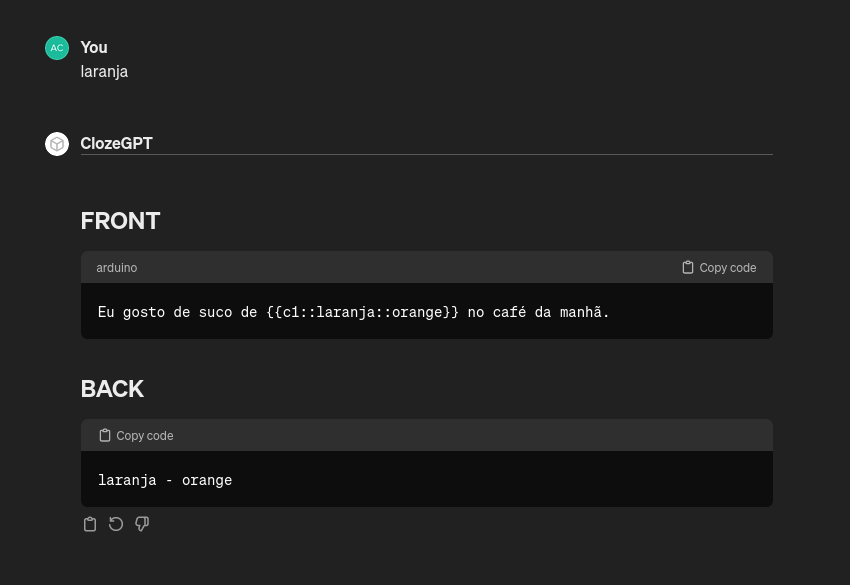850x585 pixels.
Task: Click the 'arduino' language label
Action: tap(117, 268)
